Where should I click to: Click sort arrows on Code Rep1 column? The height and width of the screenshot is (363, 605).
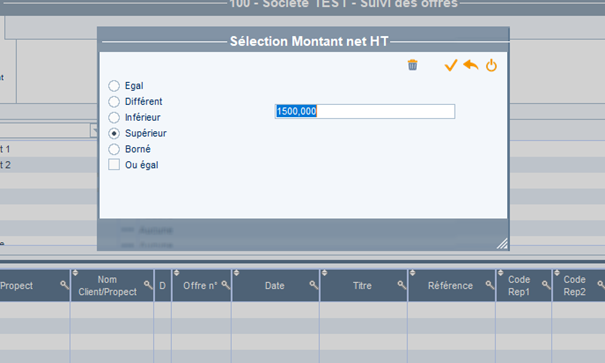point(500,273)
